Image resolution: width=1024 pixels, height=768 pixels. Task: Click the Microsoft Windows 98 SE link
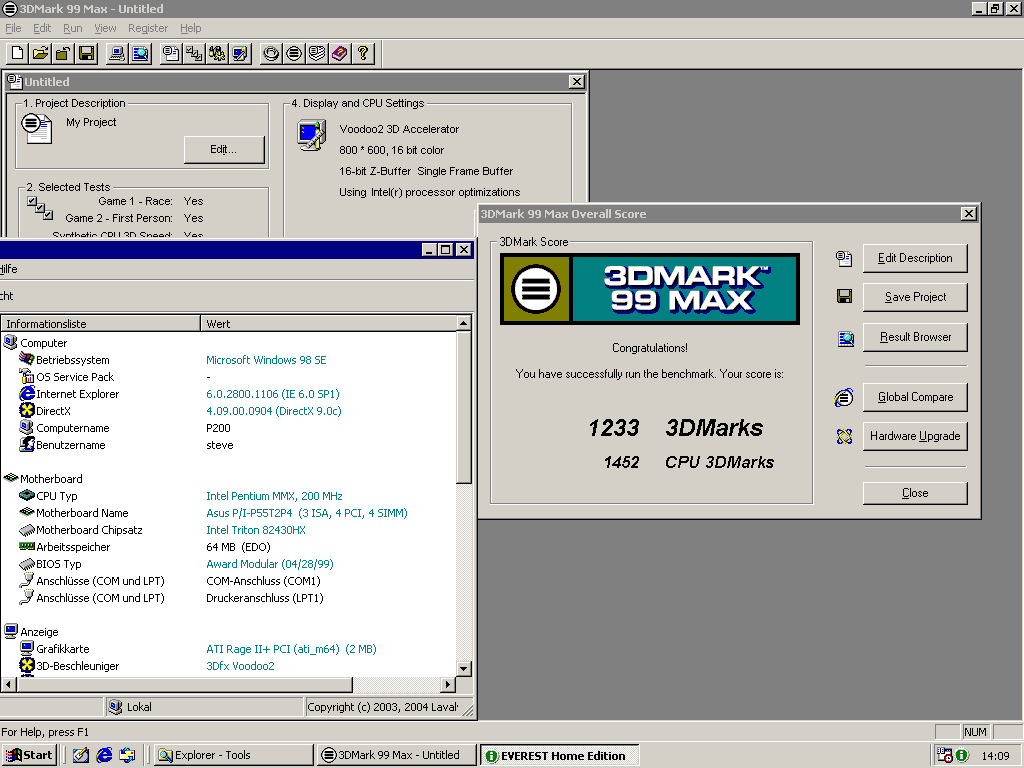tap(266, 360)
